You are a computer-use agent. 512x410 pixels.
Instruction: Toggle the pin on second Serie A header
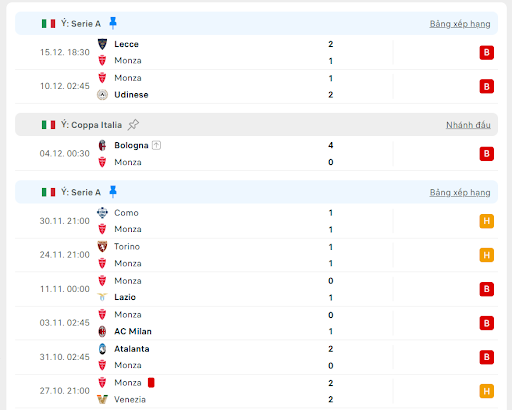click(x=113, y=192)
